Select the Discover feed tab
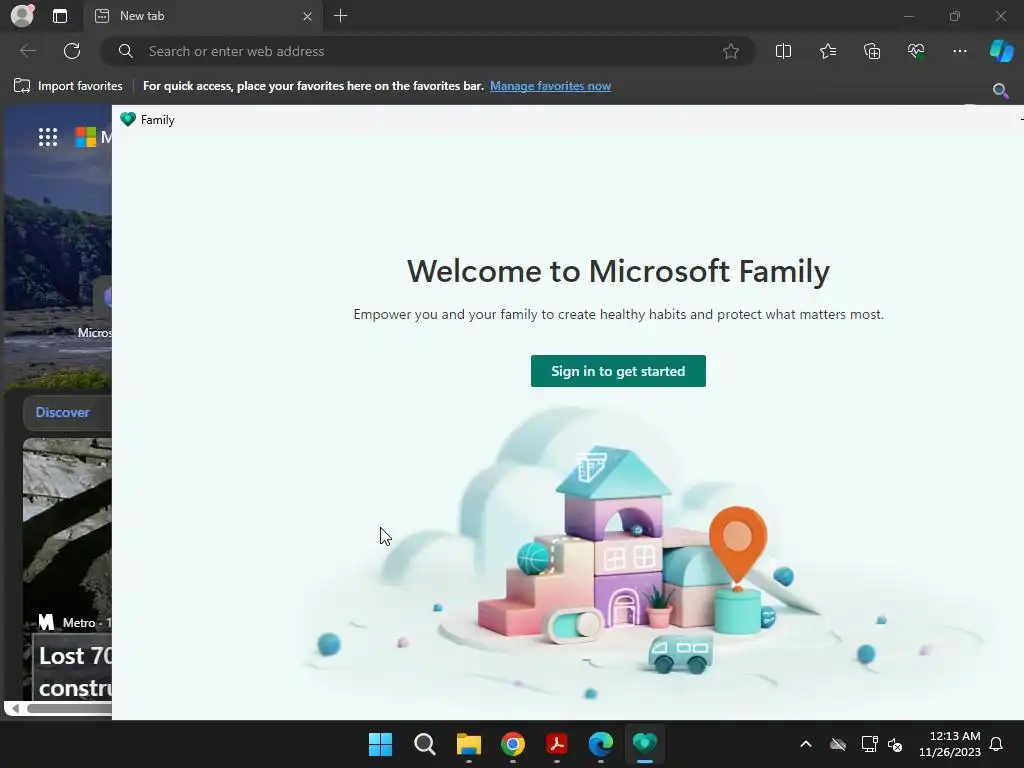 coord(63,412)
